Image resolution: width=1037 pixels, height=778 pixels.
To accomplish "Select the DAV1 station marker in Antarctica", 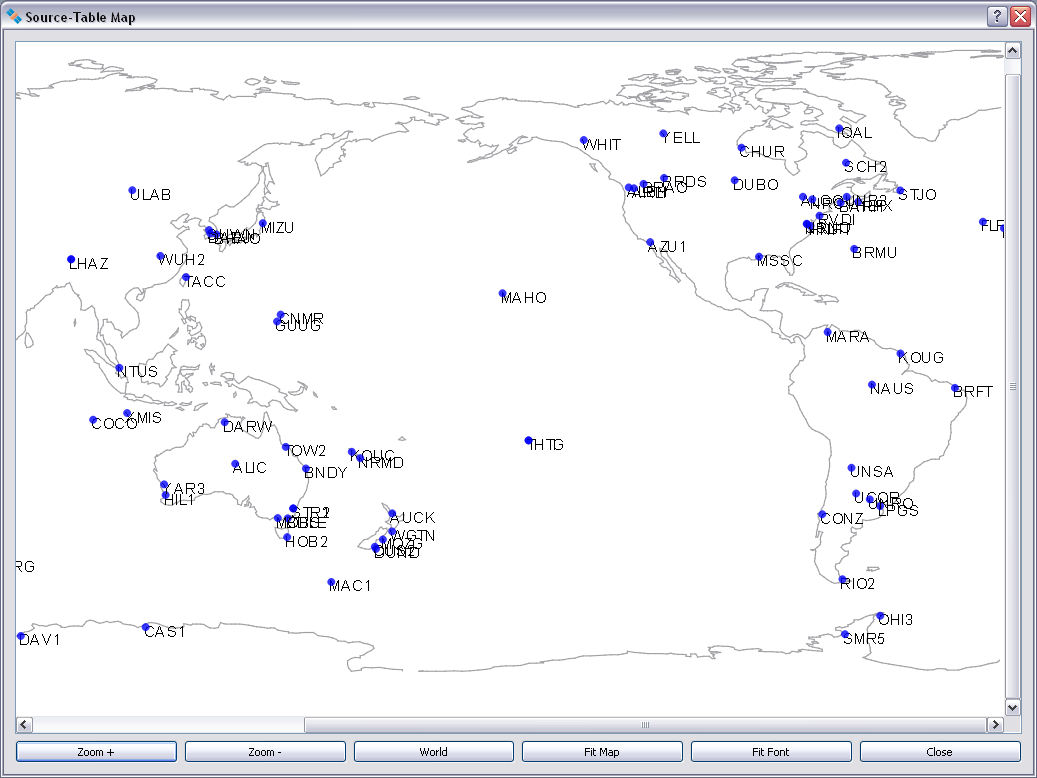I will 20,634.
